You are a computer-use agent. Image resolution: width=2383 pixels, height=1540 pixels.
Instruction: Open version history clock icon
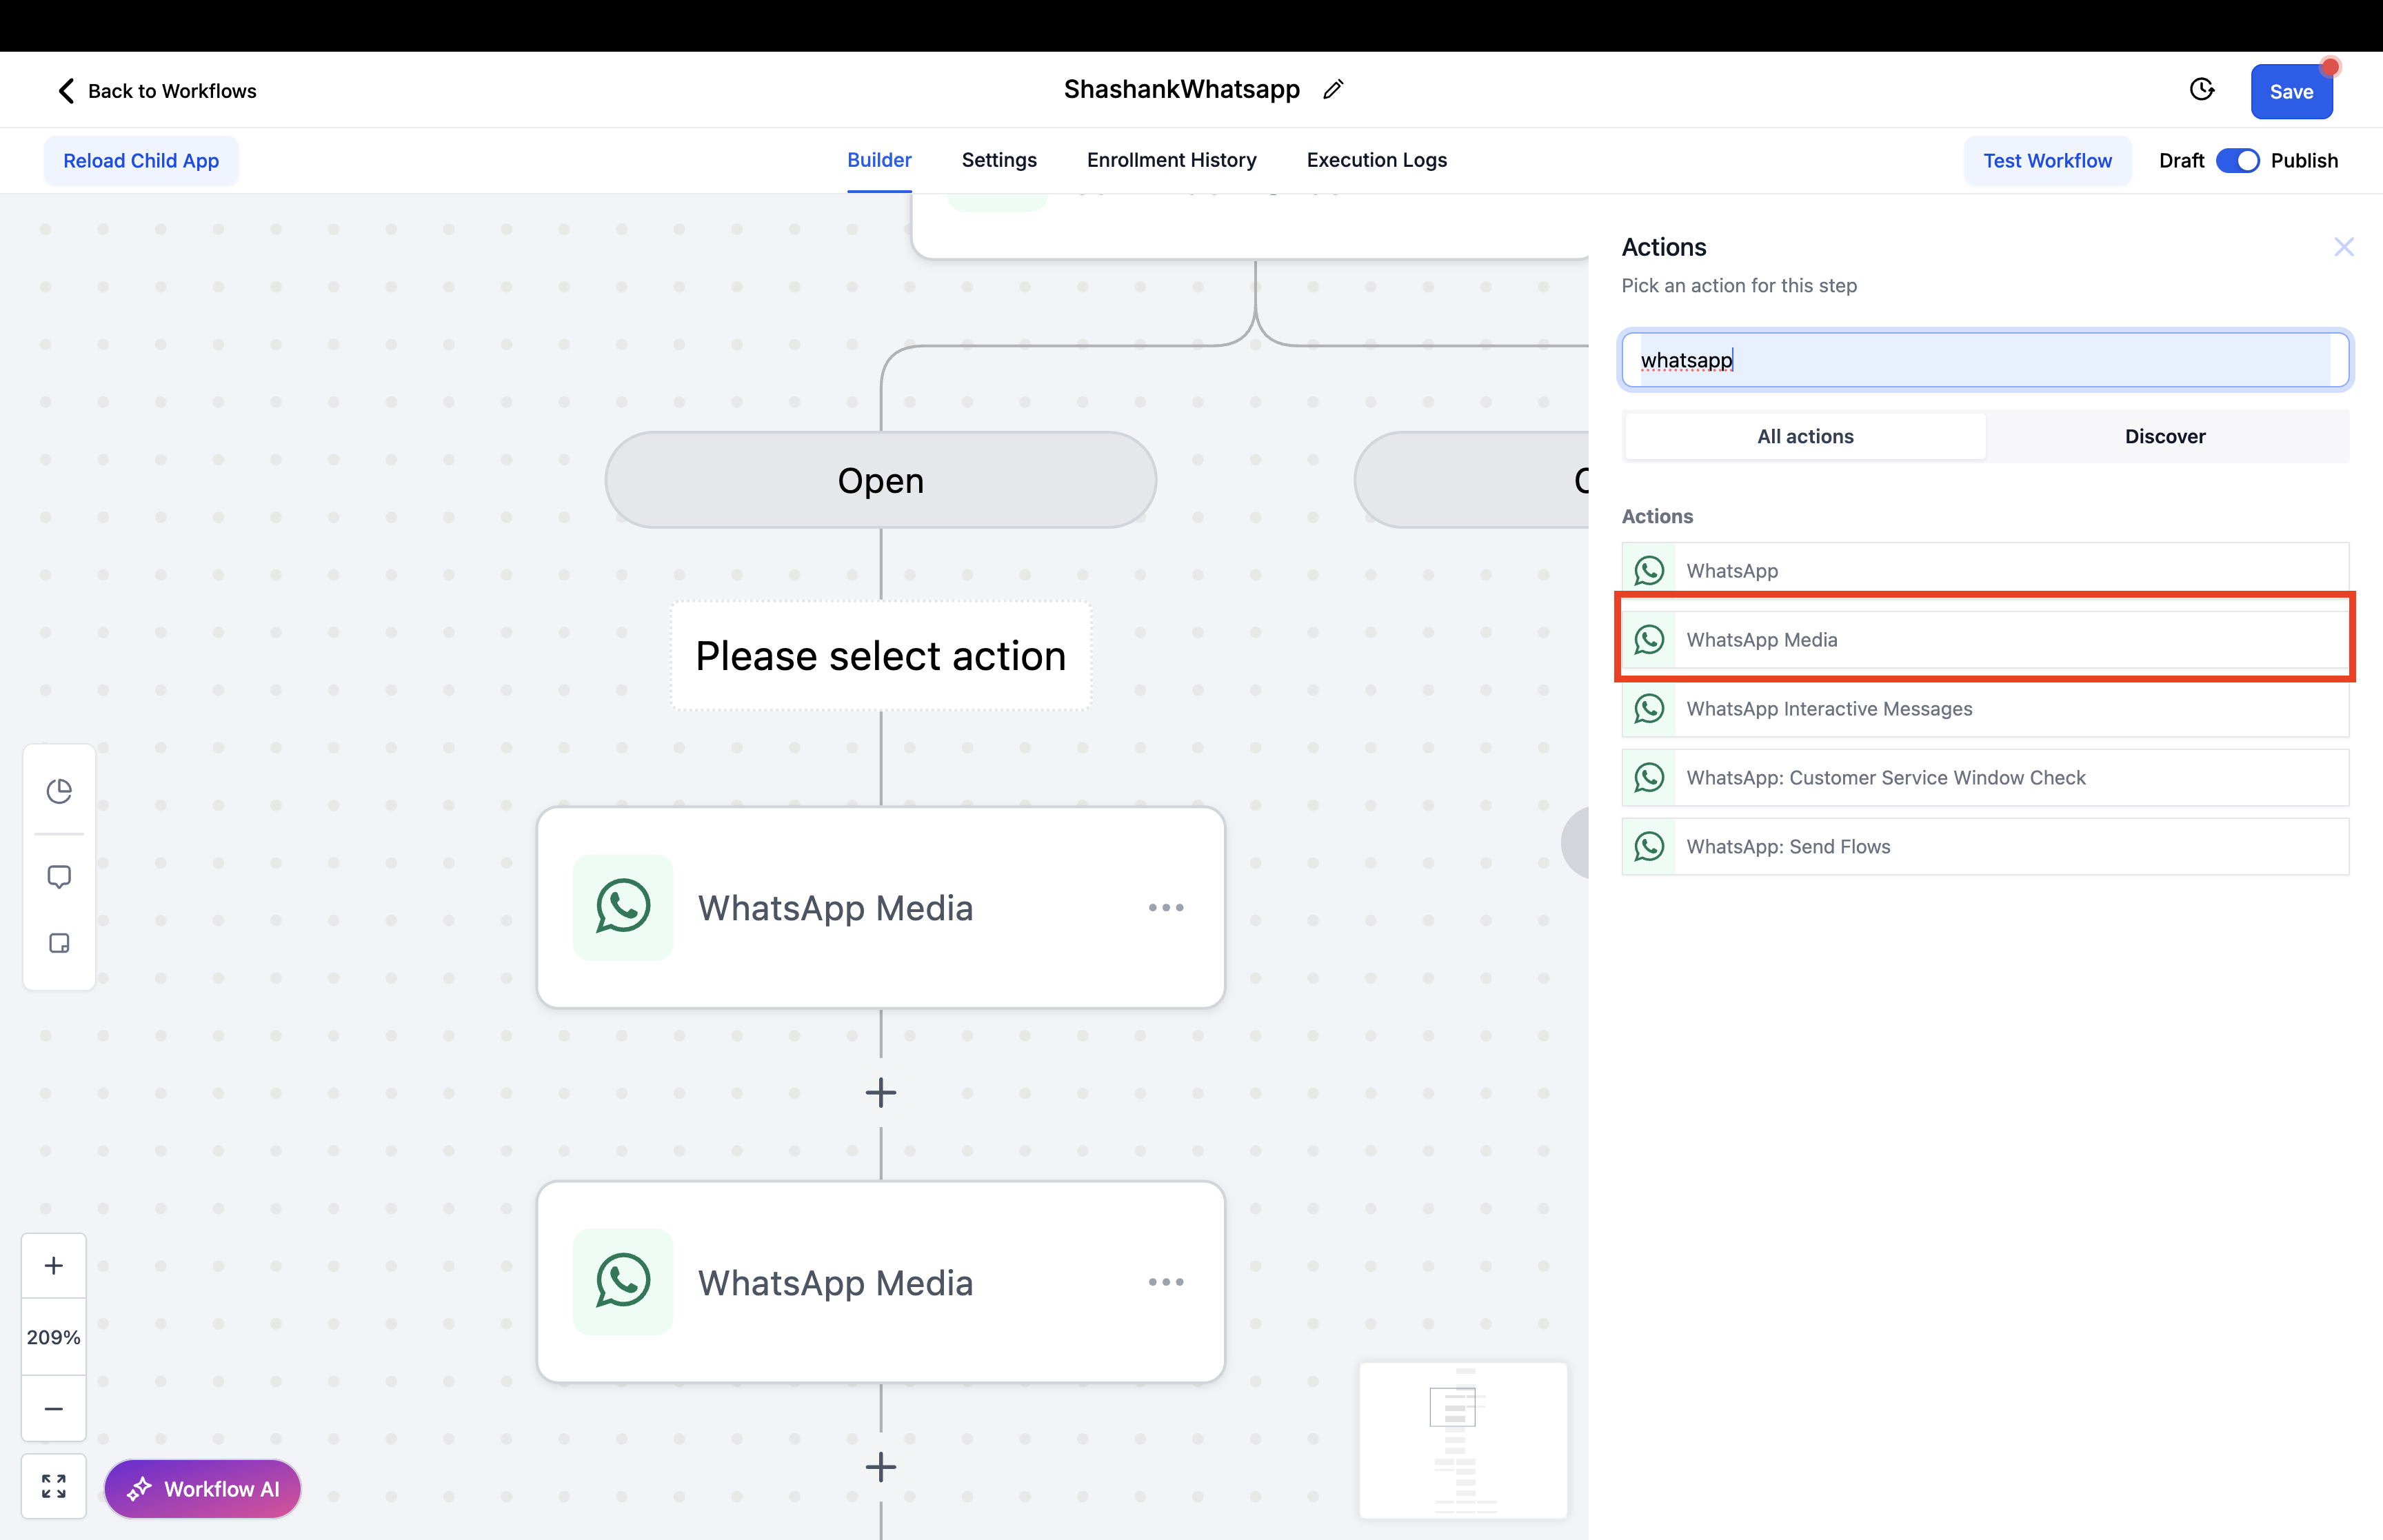(x=2201, y=90)
